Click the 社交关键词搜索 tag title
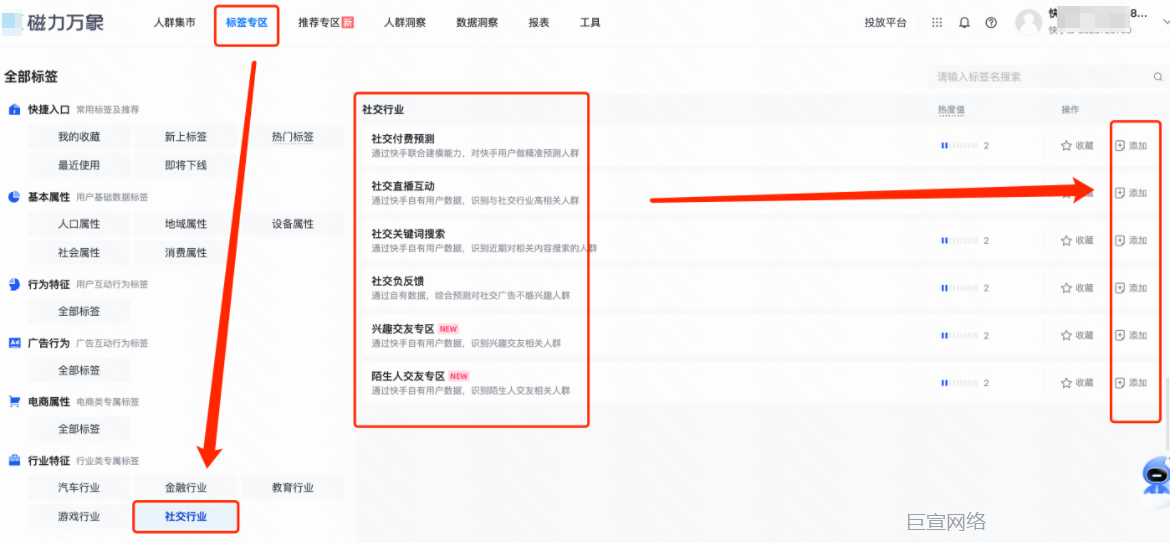 408,233
